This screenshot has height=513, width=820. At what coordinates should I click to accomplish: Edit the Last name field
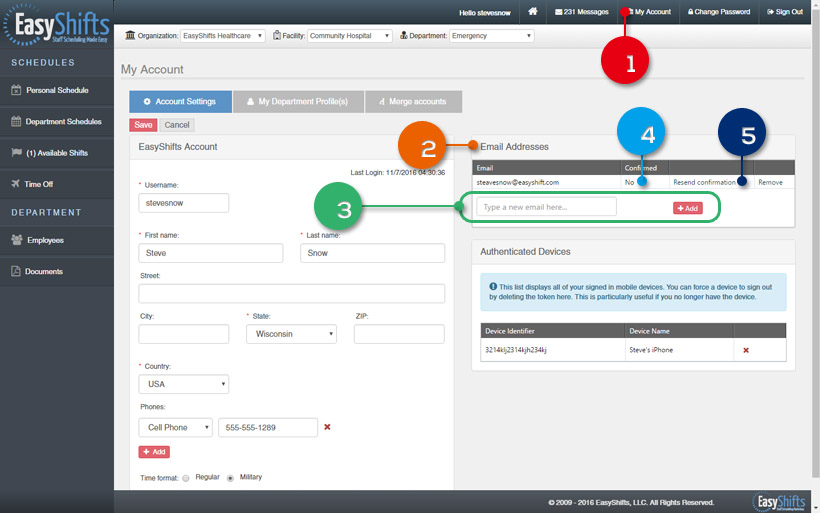372,253
